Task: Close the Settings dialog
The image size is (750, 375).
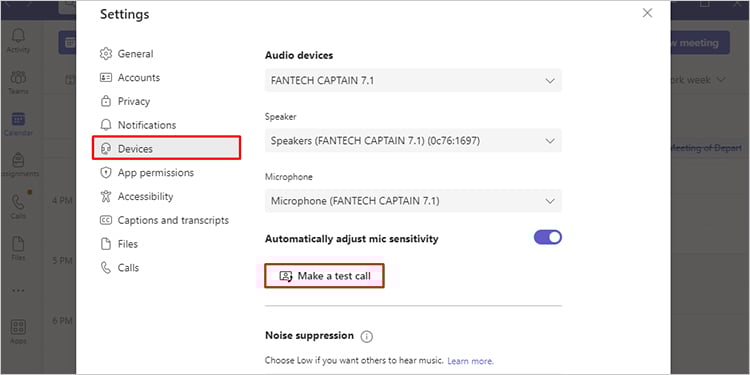Action: point(647,13)
